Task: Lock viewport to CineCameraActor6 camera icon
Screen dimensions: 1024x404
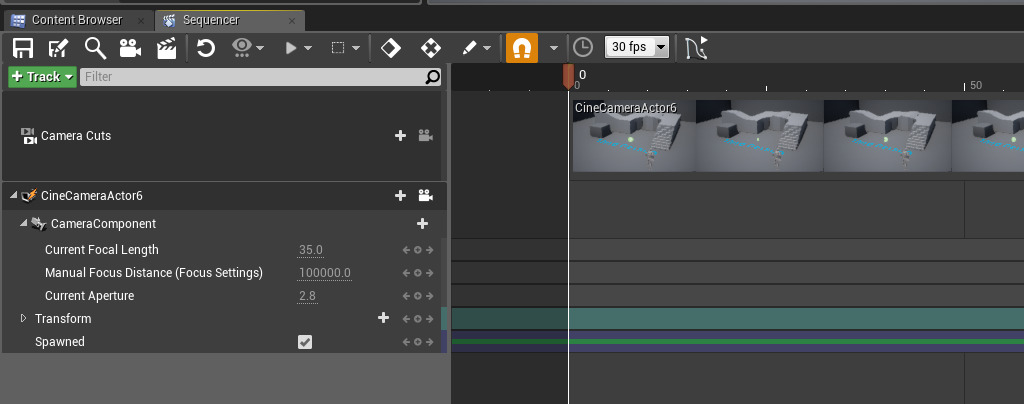Action: click(x=425, y=196)
